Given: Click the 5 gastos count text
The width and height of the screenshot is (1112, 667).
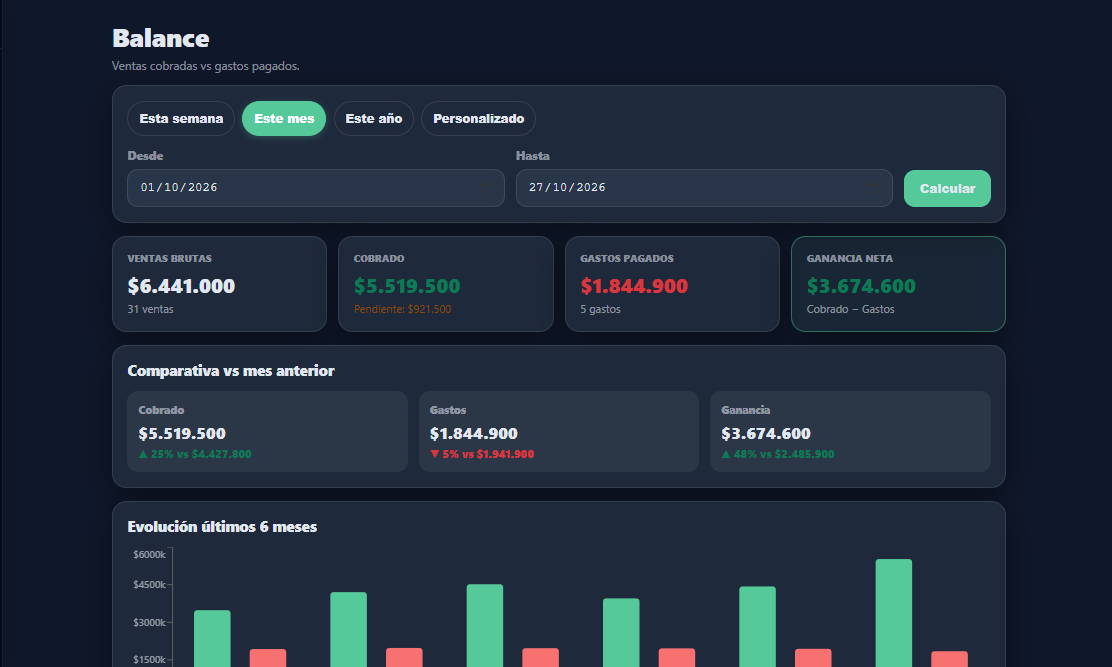Looking at the screenshot, I should [x=600, y=309].
